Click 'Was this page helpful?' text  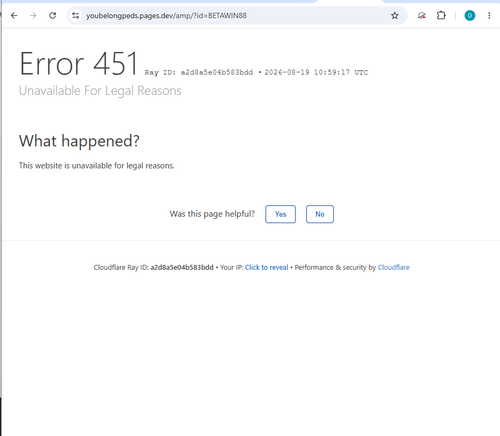tap(212, 214)
